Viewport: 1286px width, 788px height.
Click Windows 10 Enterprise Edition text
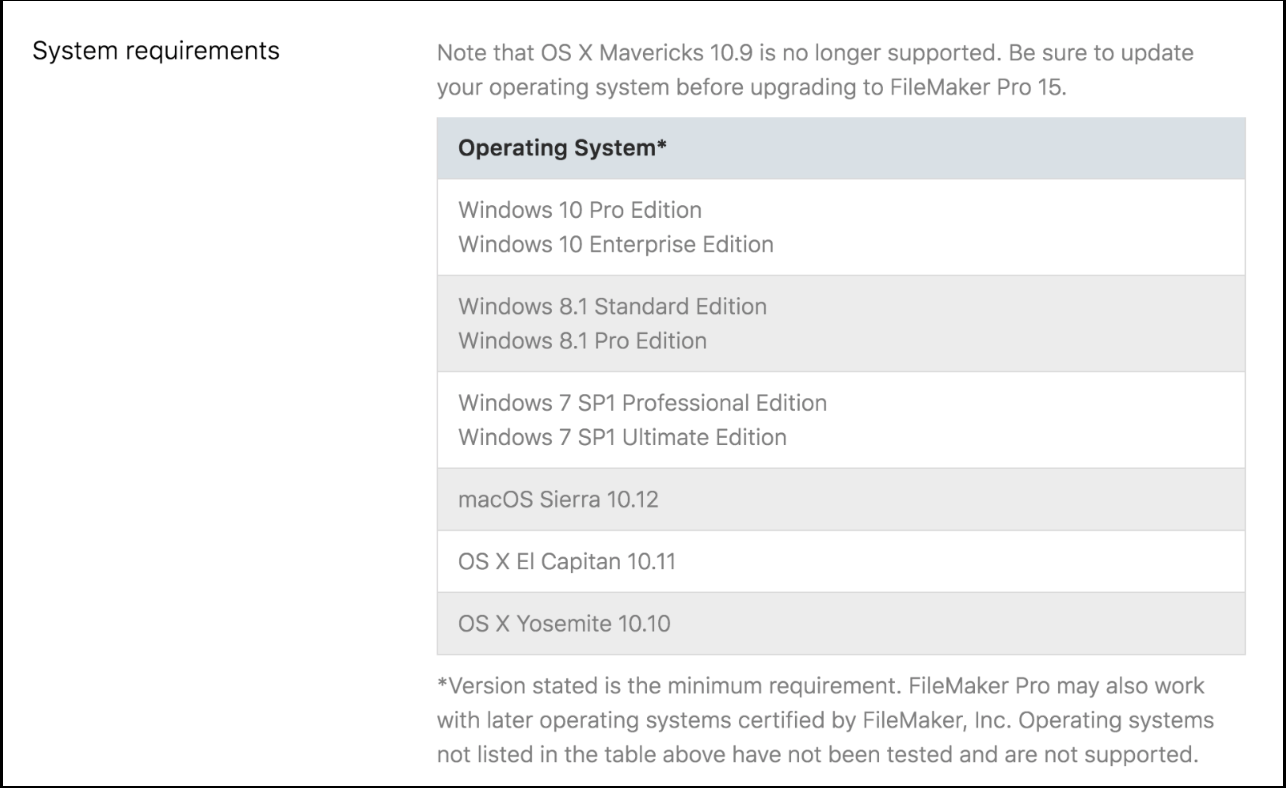click(616, 243)
